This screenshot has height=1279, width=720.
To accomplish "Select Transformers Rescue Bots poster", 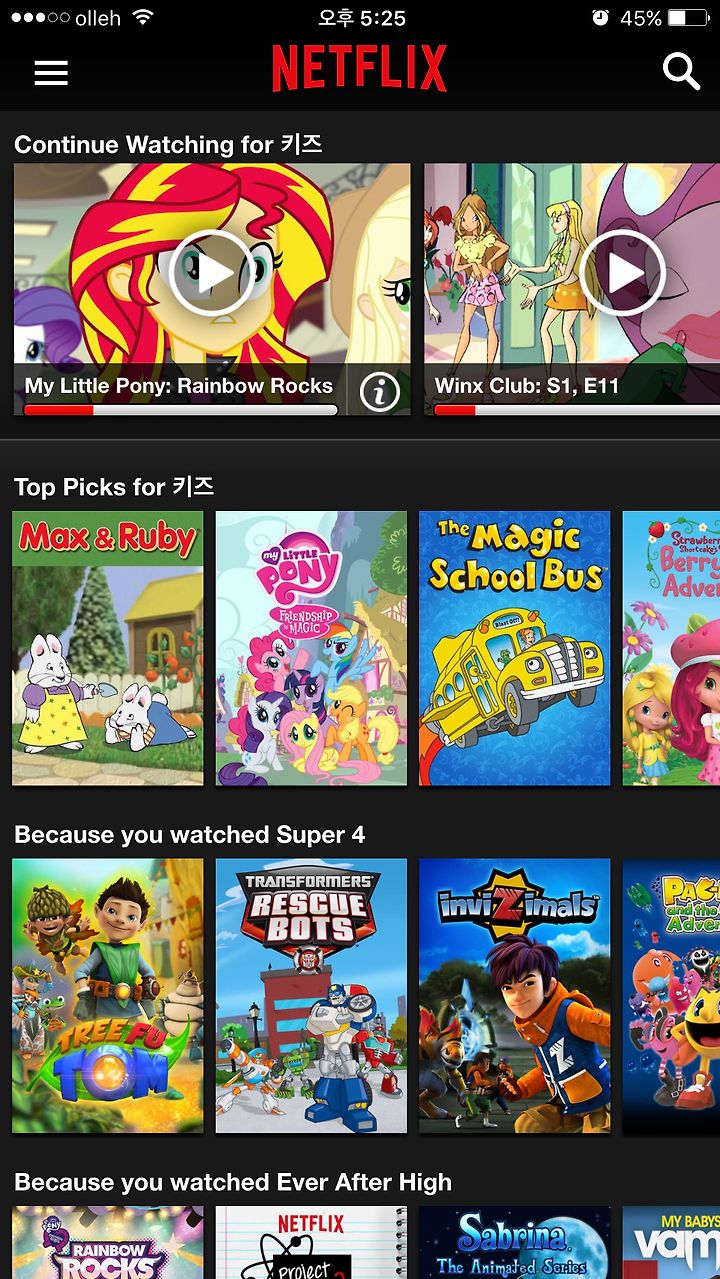I will 311,996.
